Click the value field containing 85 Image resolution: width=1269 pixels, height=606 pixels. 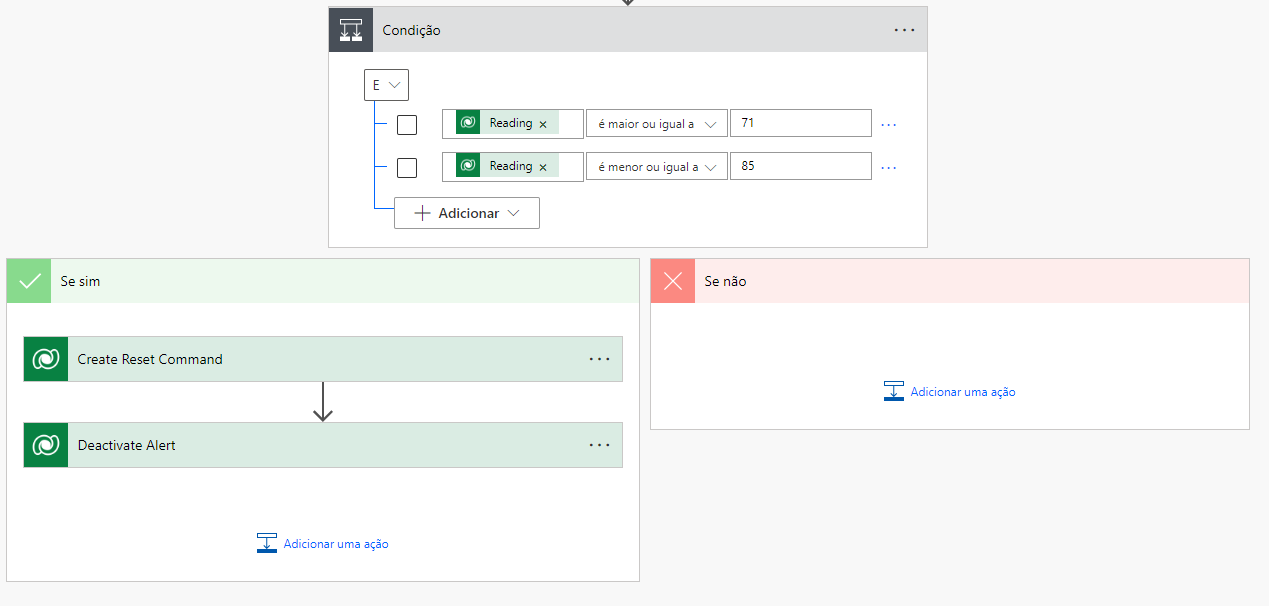click(801, 166)
